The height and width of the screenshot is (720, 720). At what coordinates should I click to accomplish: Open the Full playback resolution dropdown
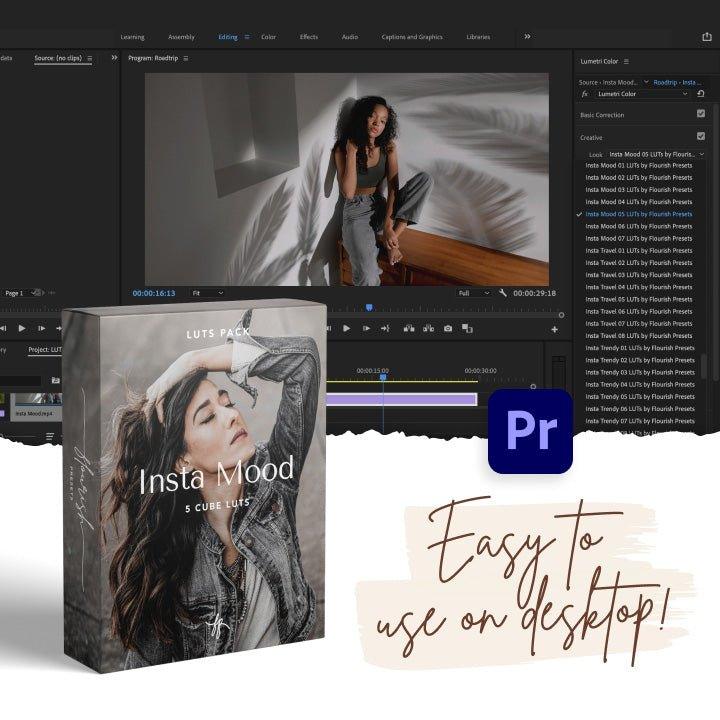(473, 293)
